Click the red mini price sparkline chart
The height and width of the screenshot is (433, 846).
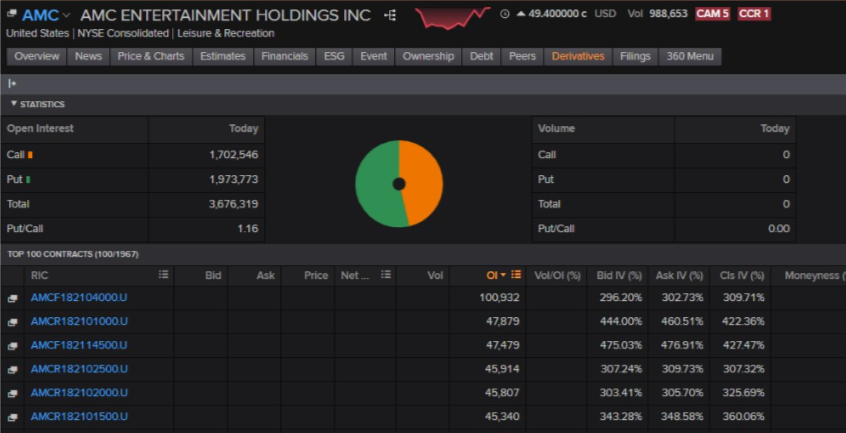tap(452, 17)
